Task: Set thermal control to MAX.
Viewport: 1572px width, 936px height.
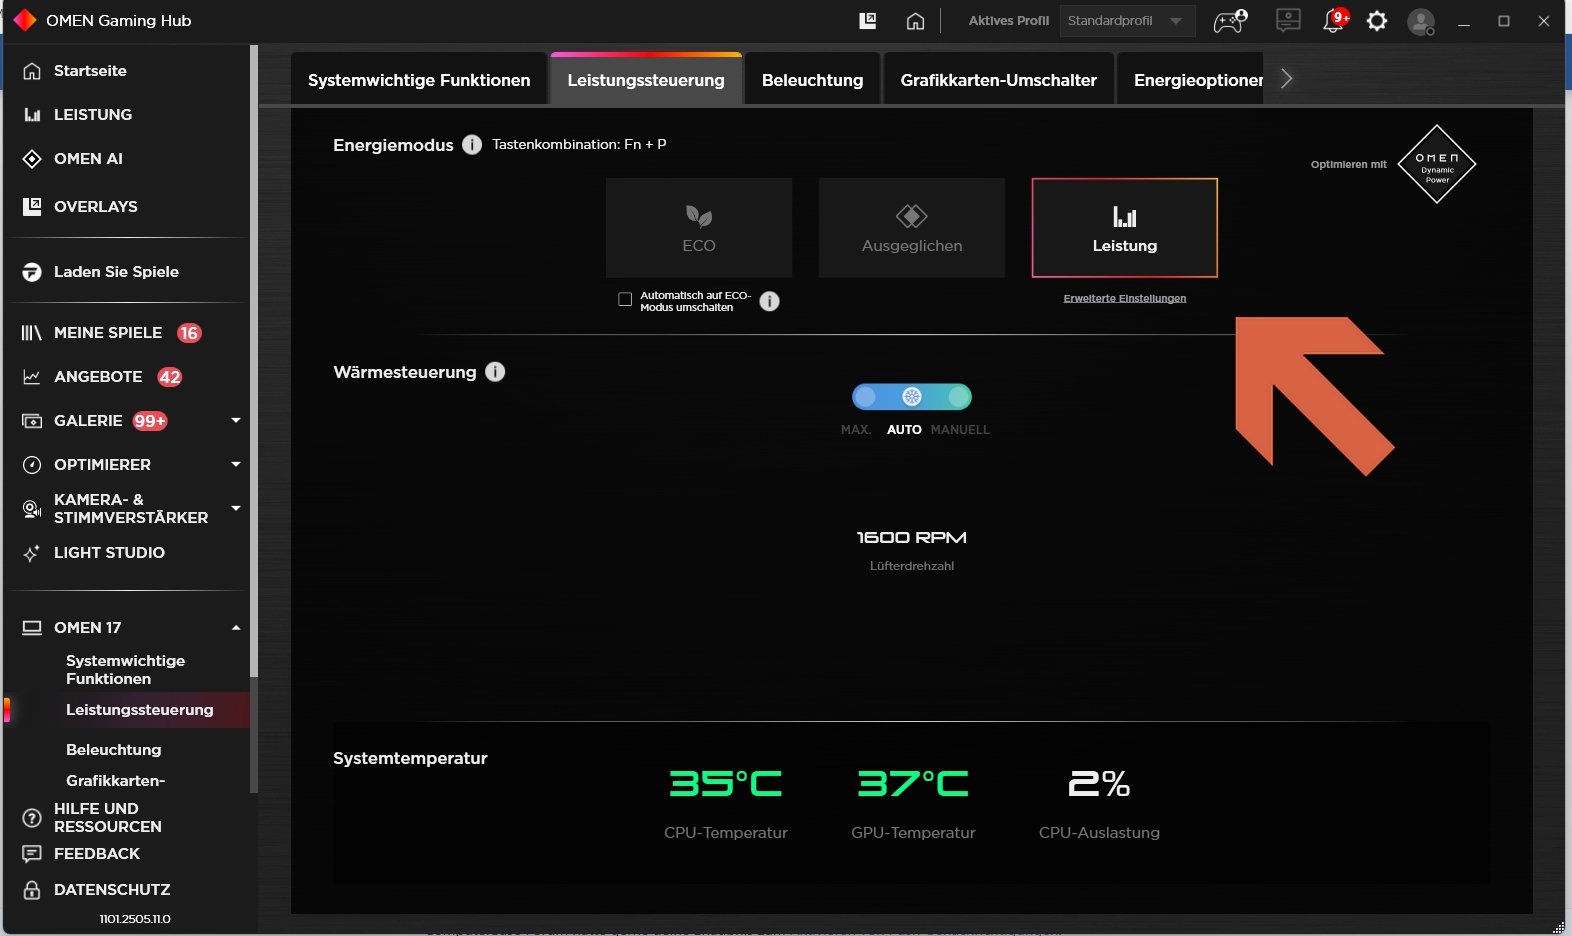Action: (x=856, y=430)
